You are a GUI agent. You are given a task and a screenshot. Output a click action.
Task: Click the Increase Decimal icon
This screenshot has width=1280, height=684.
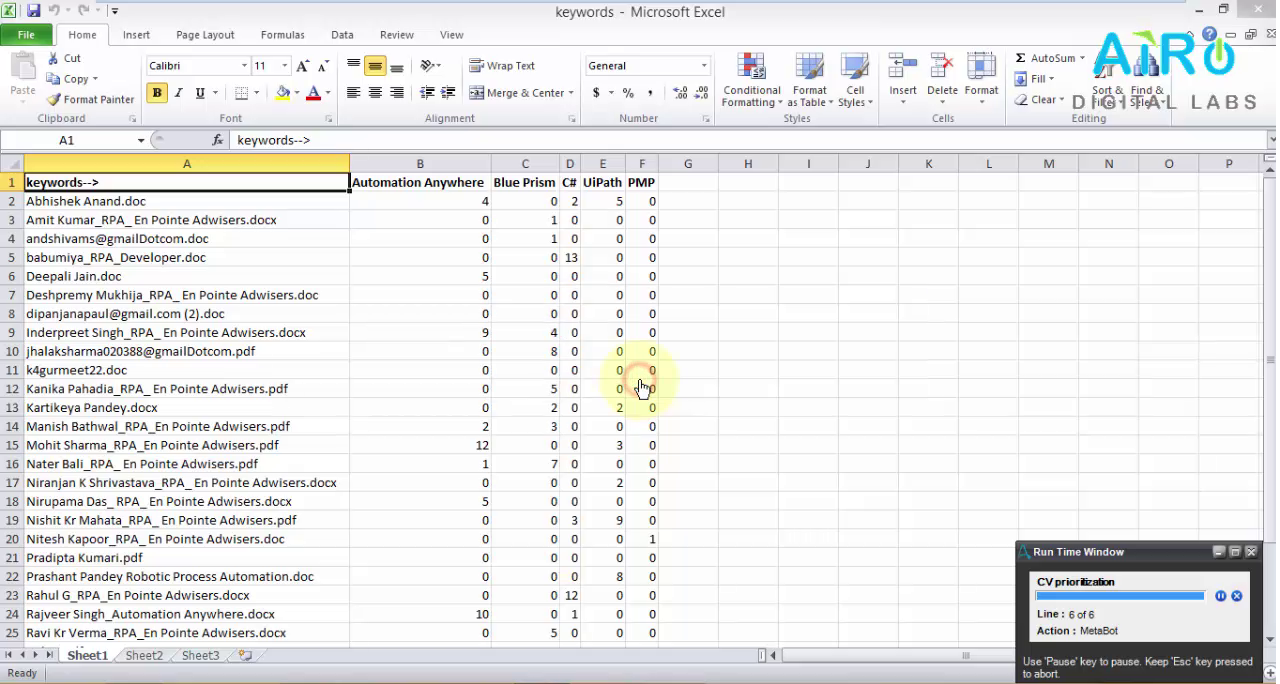tap(680, 93)
